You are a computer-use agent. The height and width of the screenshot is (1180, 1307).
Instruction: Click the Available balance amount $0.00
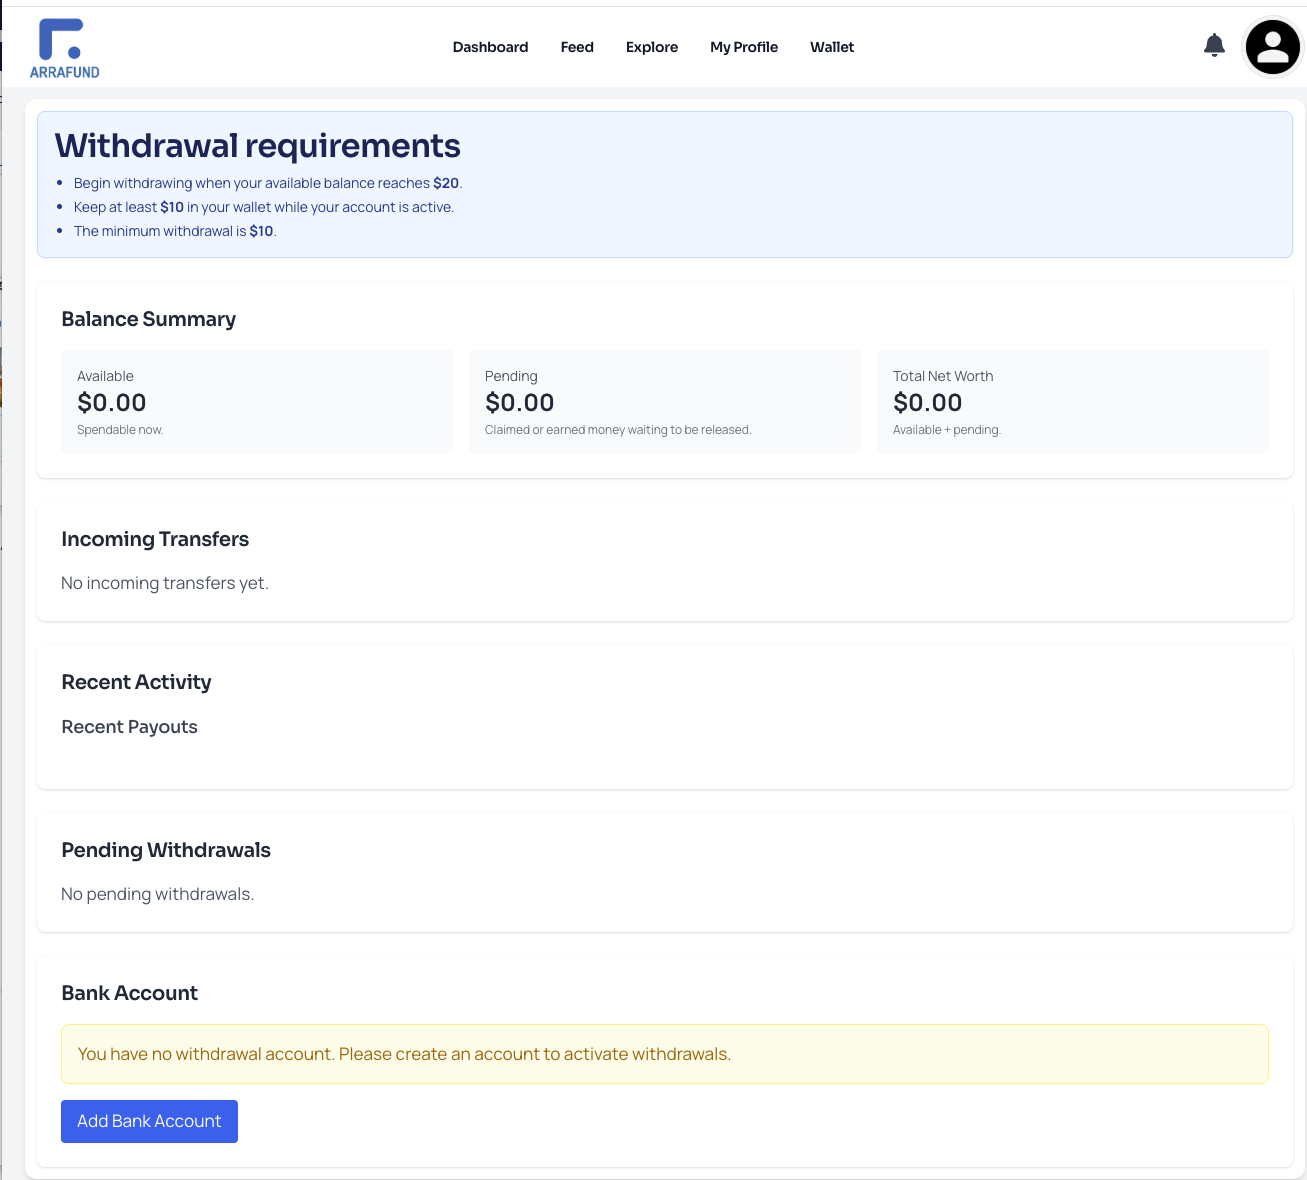[x=112, y=403]
